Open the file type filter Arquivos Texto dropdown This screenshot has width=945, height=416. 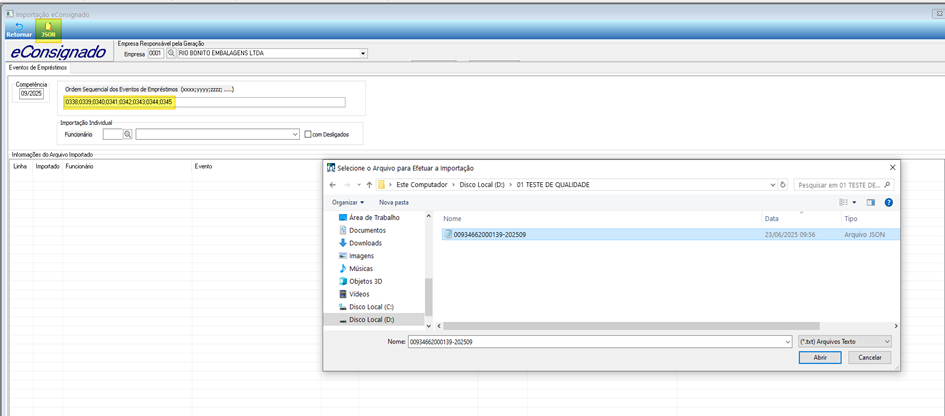[x=844, y=342]
